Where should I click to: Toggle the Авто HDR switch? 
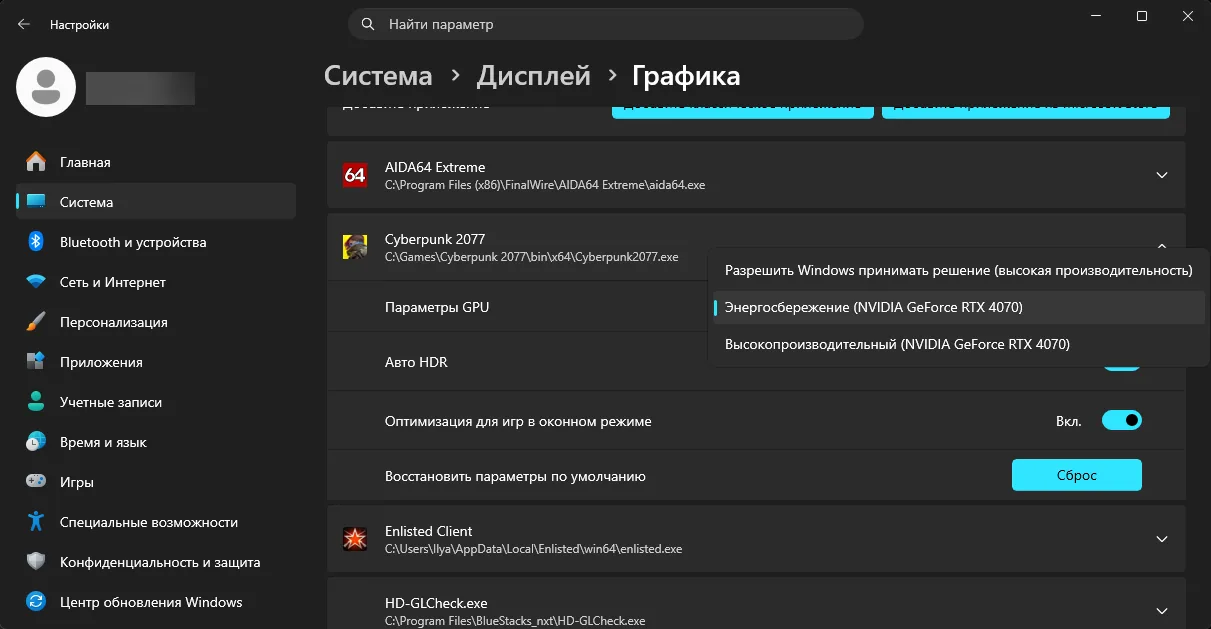[1122, 367]
